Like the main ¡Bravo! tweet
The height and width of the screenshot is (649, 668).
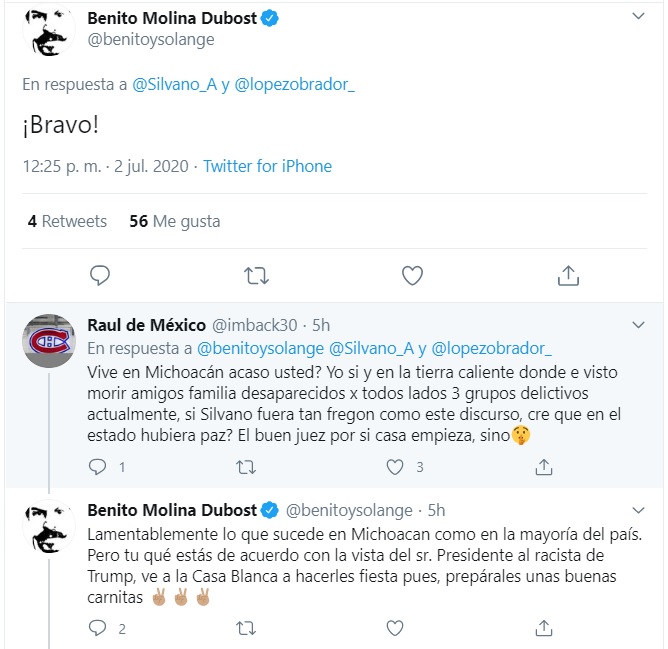pyautogui.click(x=411, y=275)
